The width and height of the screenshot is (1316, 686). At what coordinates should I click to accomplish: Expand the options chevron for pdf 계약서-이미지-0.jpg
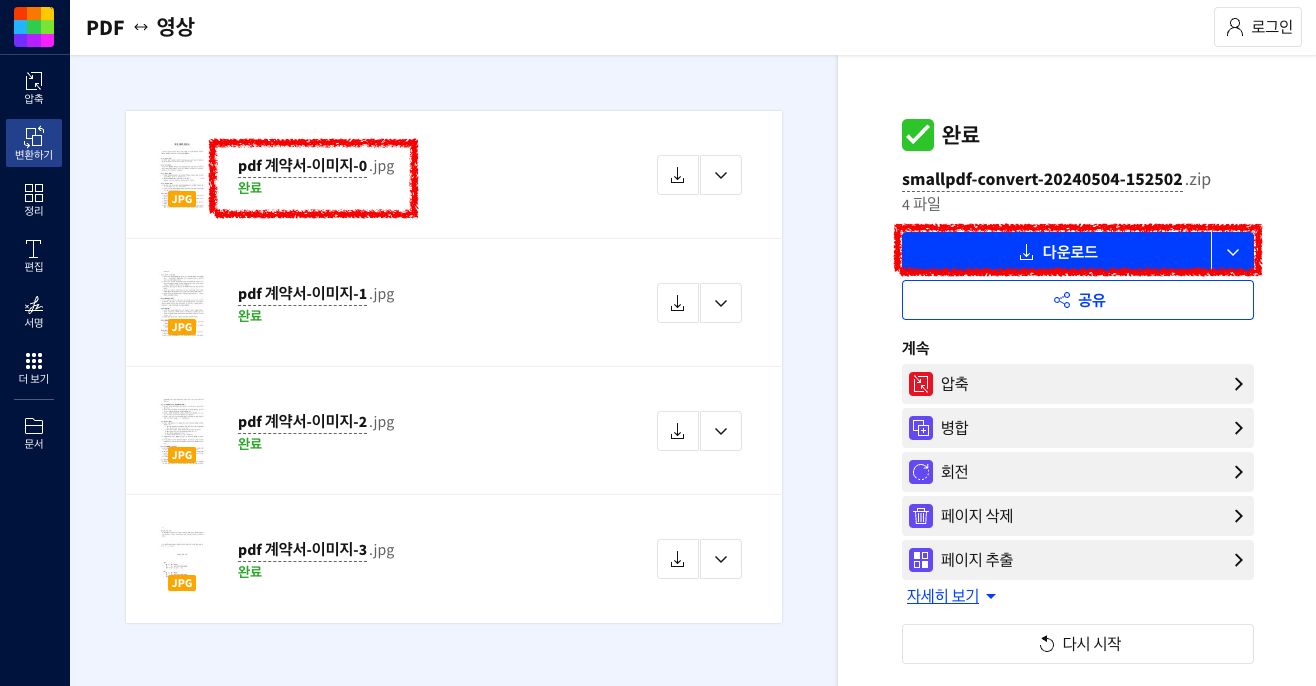[x=720, y=174]
